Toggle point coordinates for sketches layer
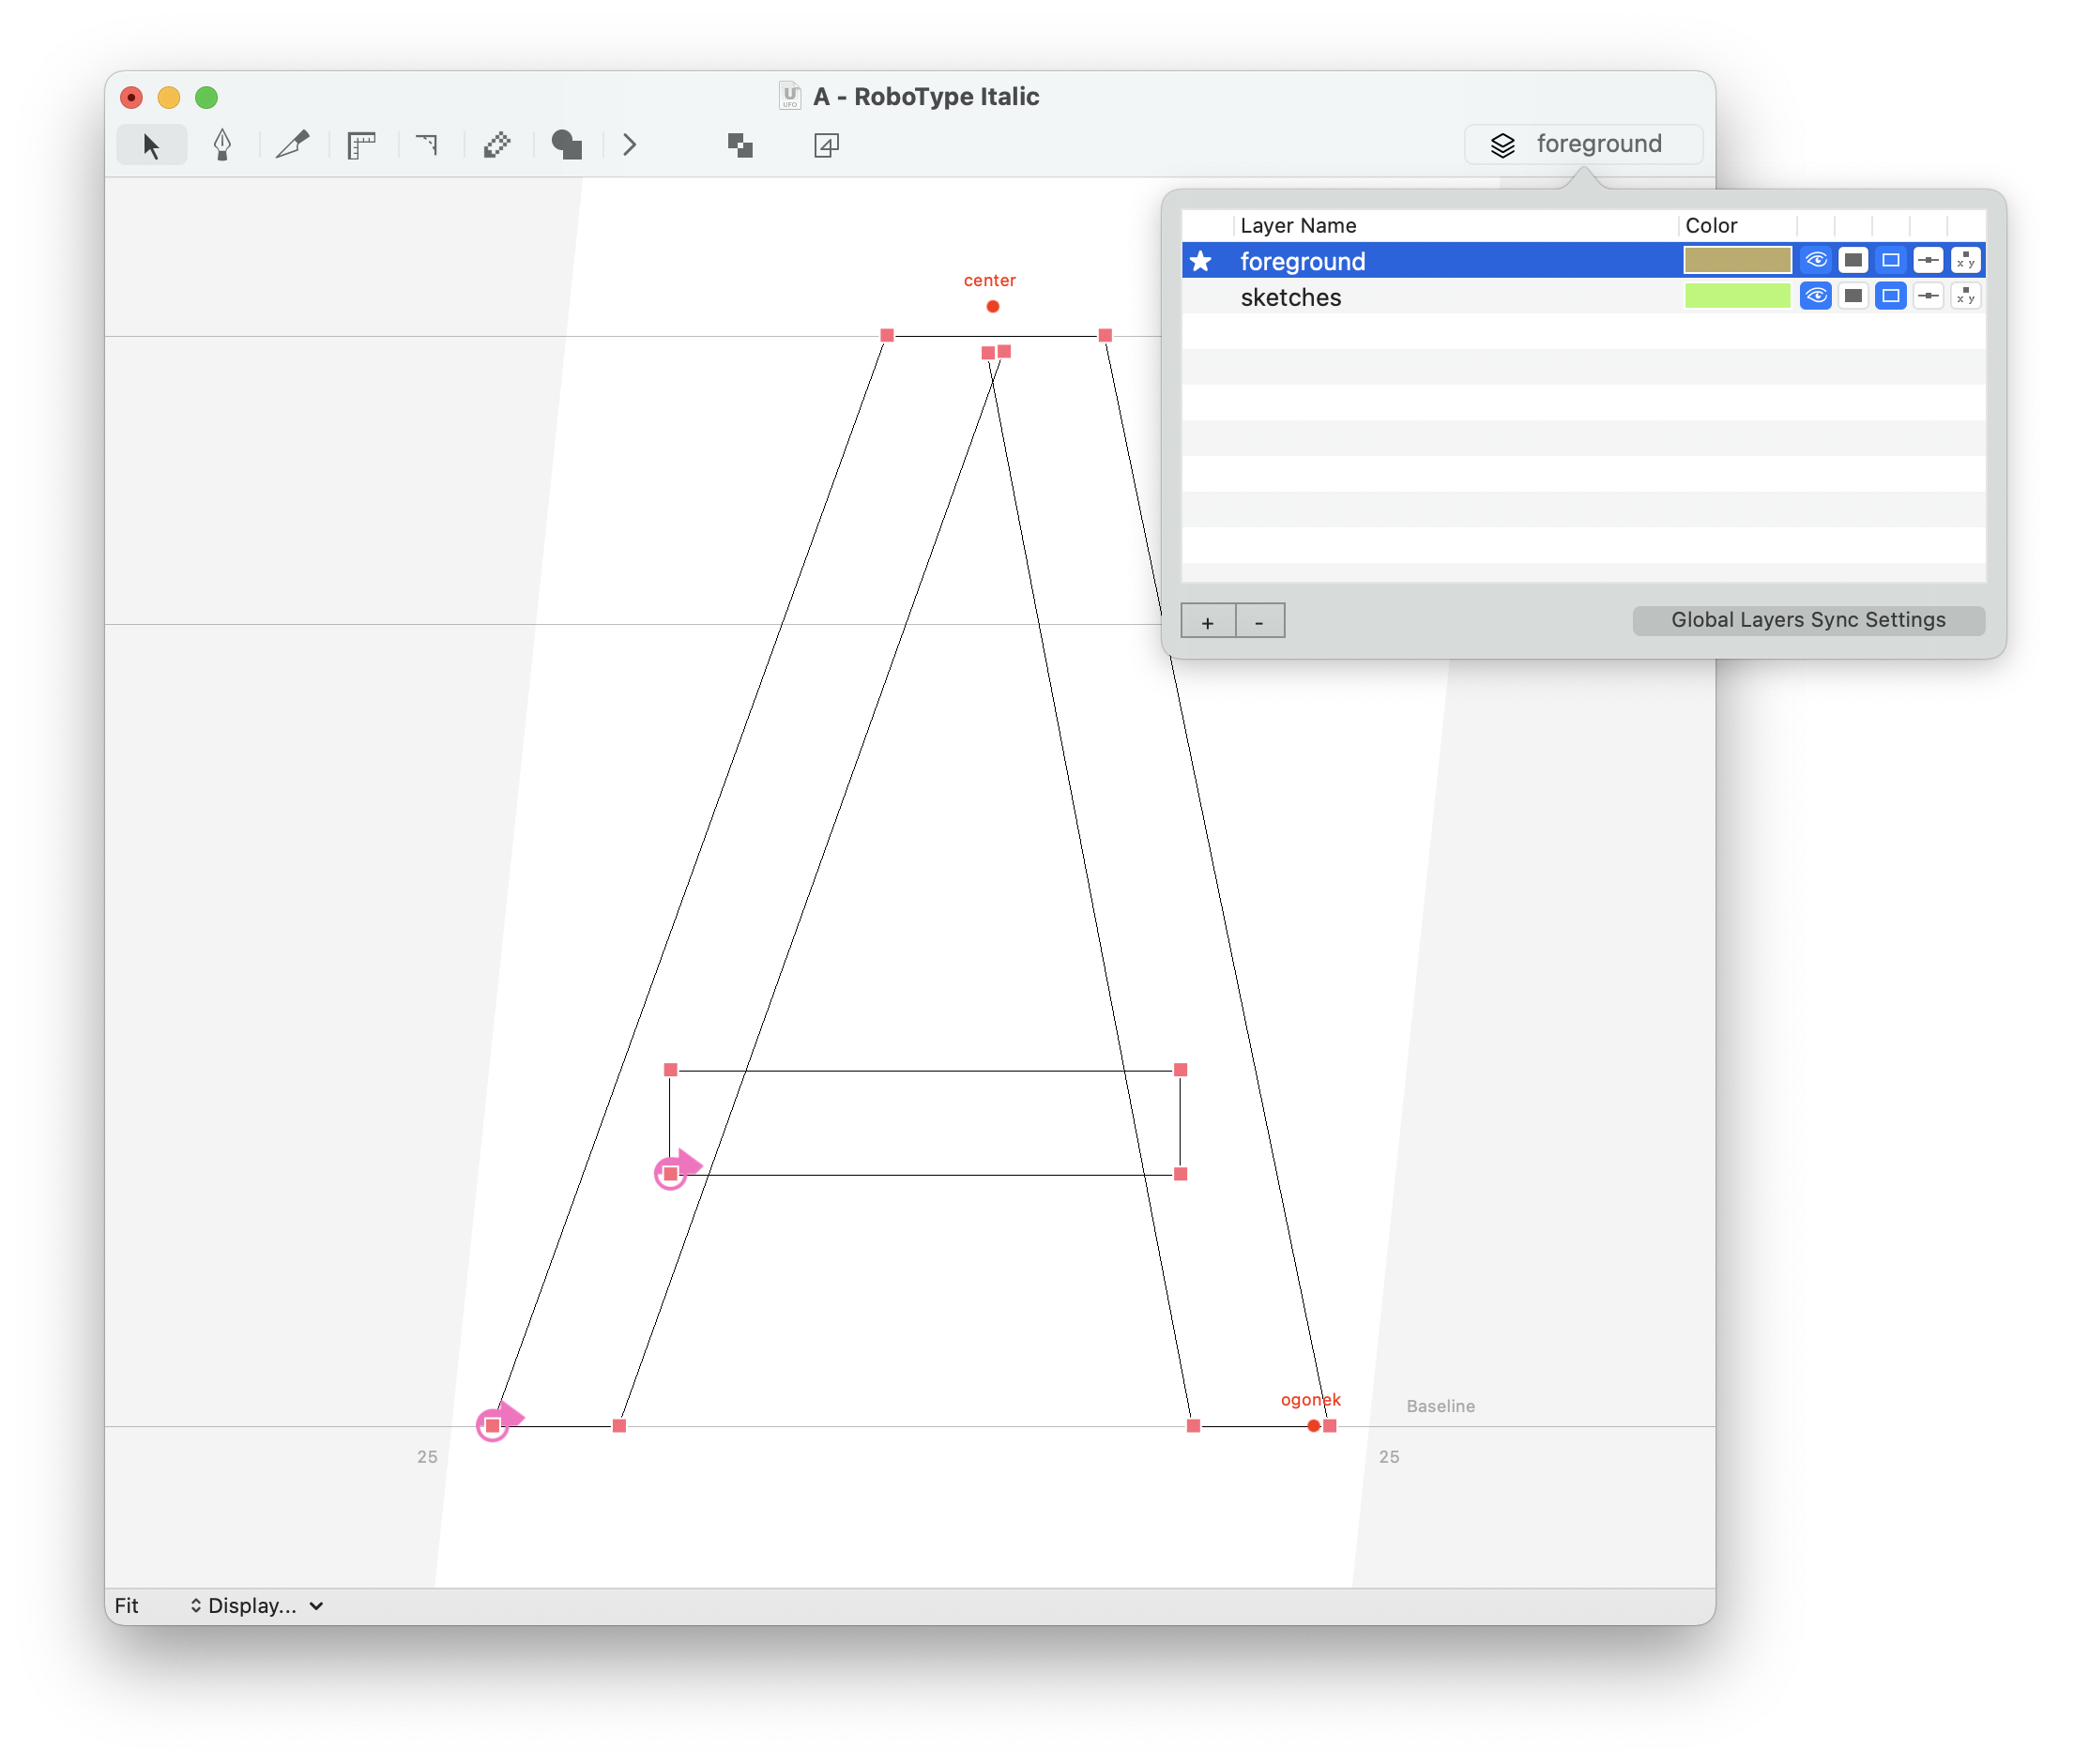Image resolution: width=2074 pixels, height=1764 pixels. [x=1965, y=296]
